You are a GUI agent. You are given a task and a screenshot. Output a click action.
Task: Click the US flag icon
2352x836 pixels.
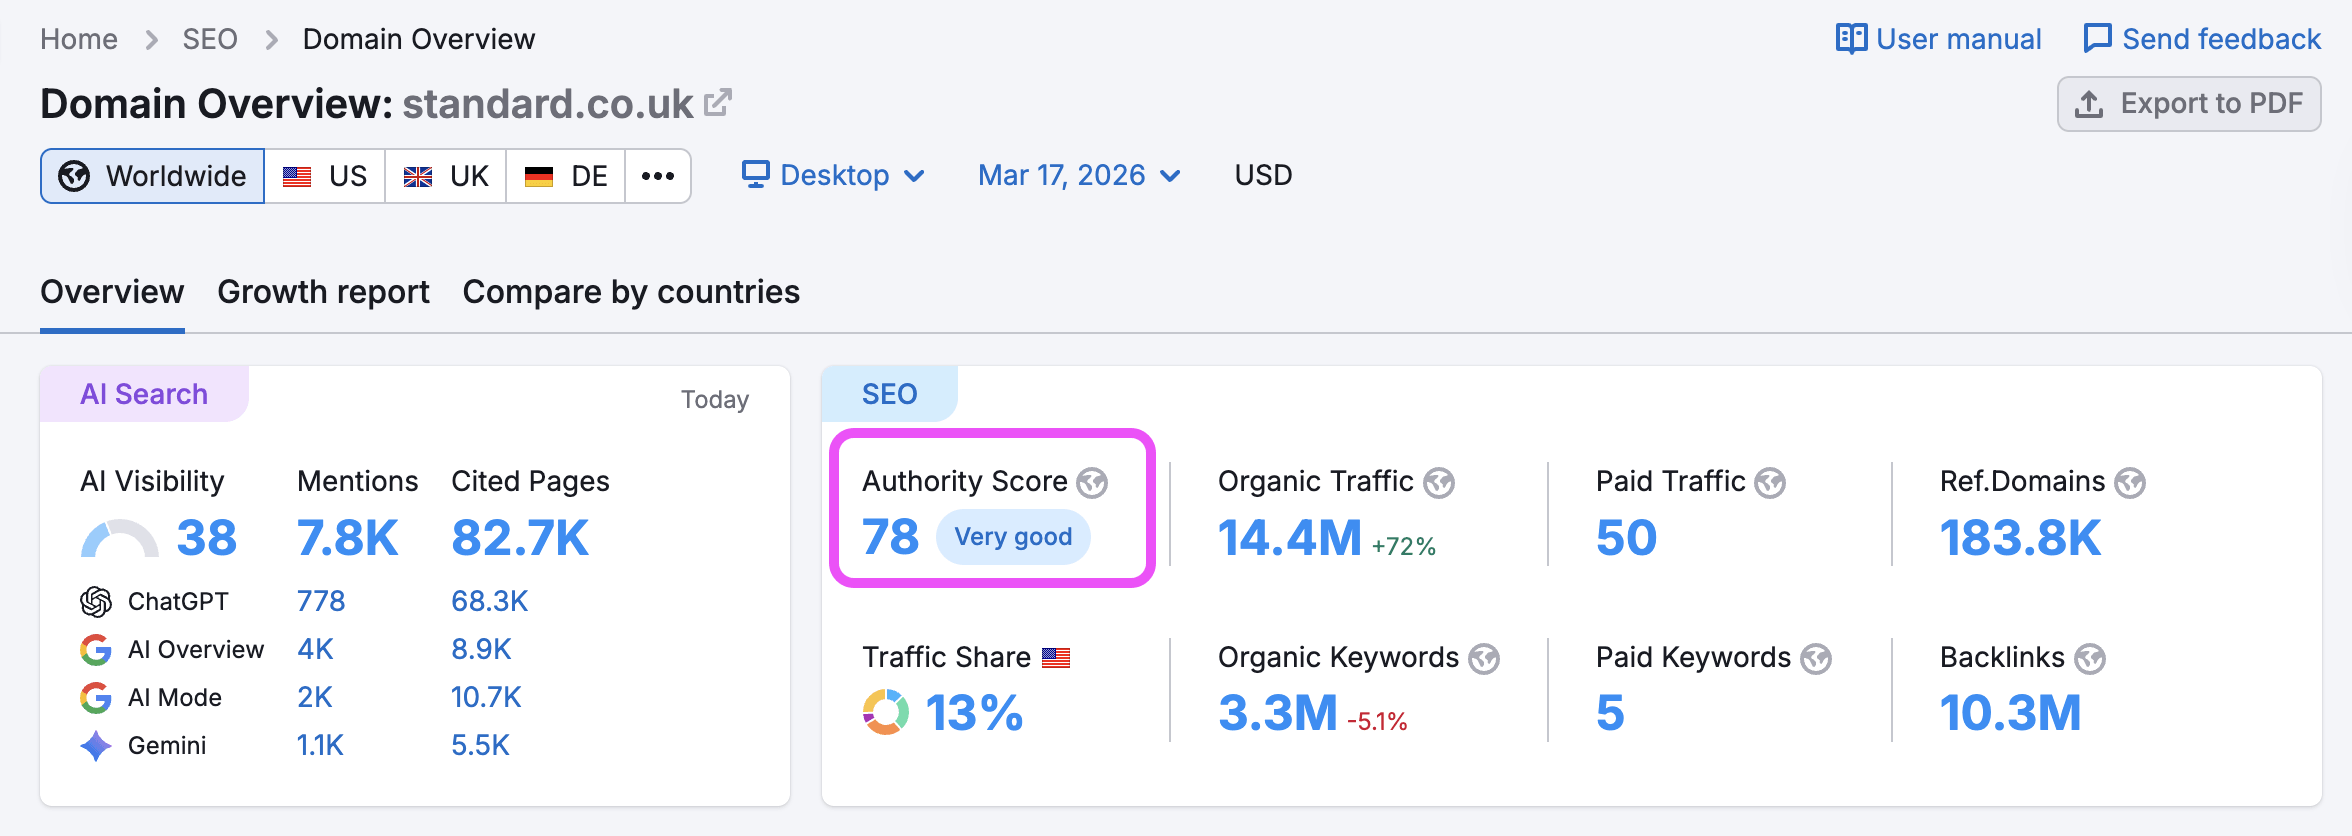tap(297, 177)
